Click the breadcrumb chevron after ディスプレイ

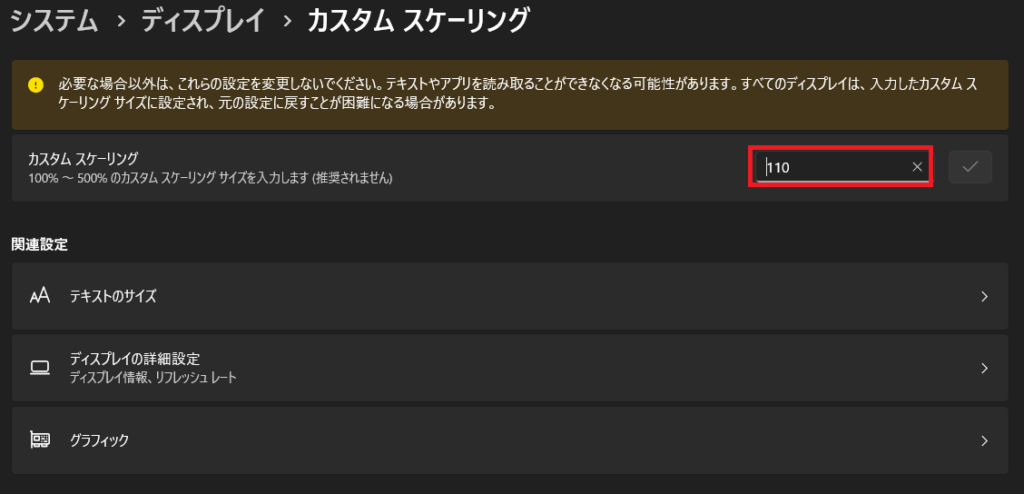(x=287, y=23)
